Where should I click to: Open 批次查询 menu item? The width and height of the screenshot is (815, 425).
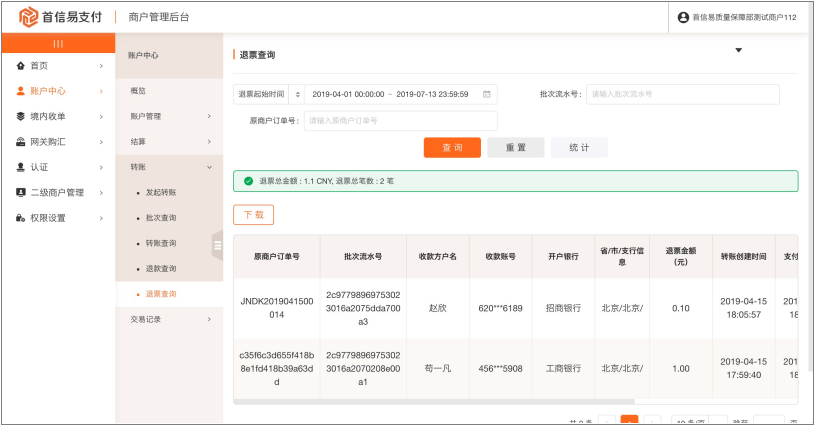click(x=161, y=218)
